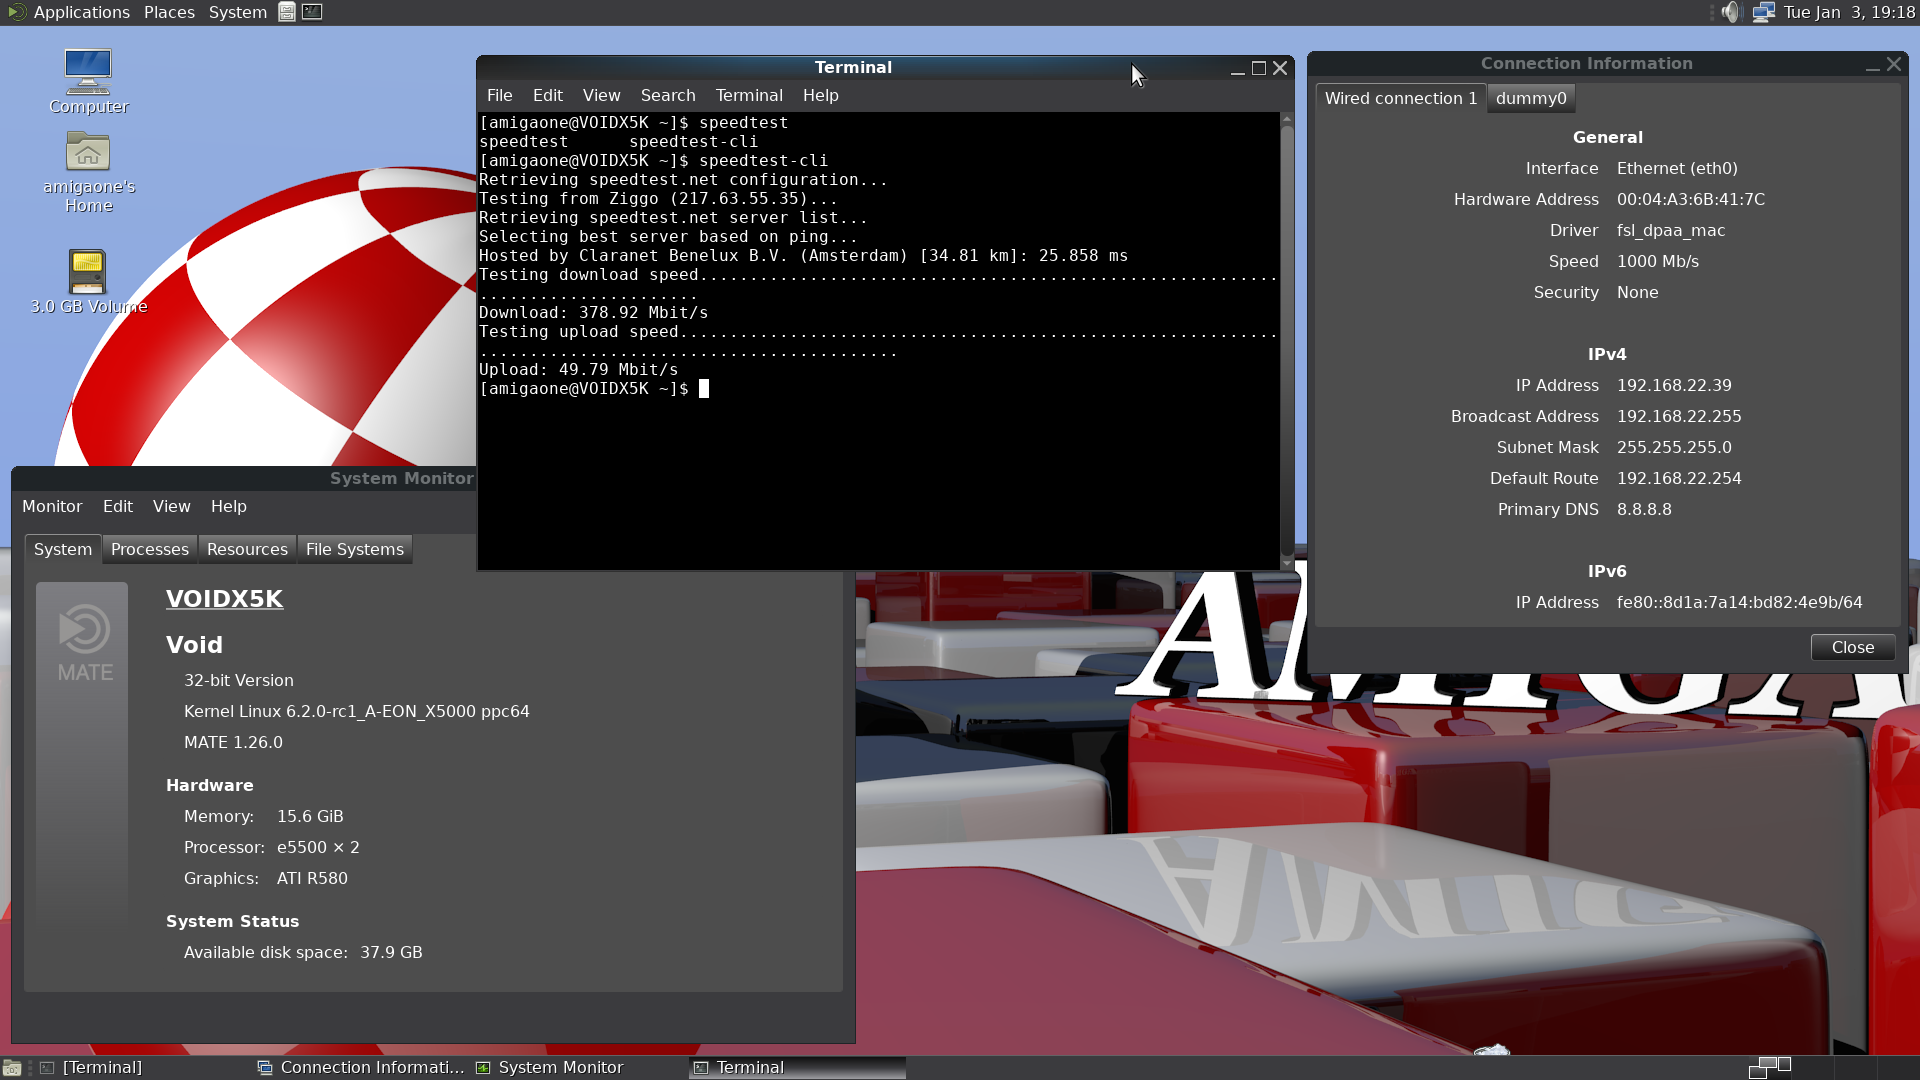Click the Primary DNS value 8.8.8.8
1920x1080 pixels.
coord(1644,509)
